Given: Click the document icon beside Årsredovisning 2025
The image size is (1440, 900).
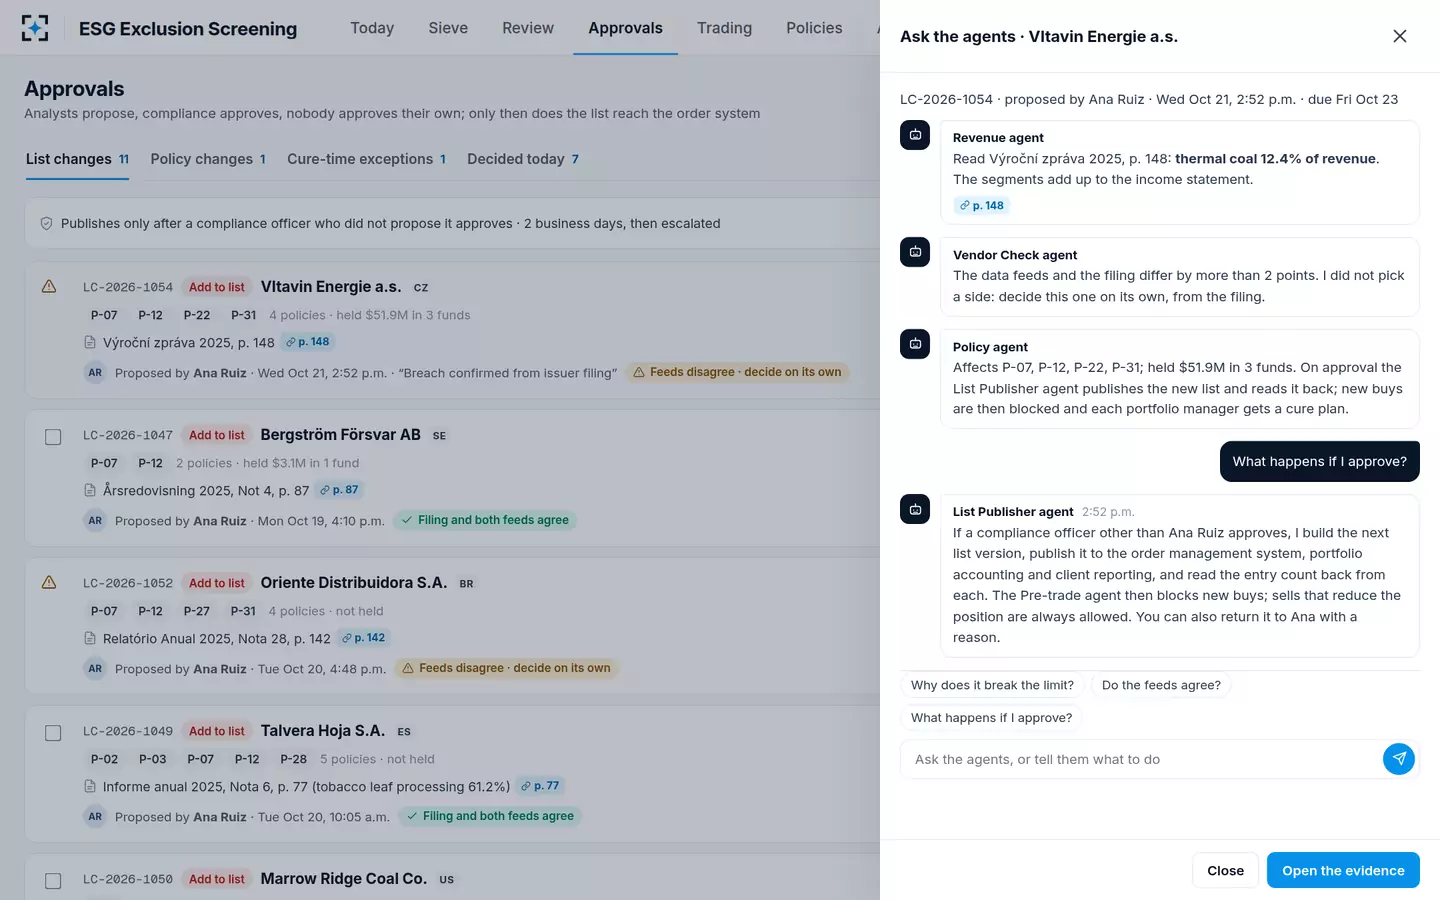Looking at the screenshot, I should coord(90,491).
